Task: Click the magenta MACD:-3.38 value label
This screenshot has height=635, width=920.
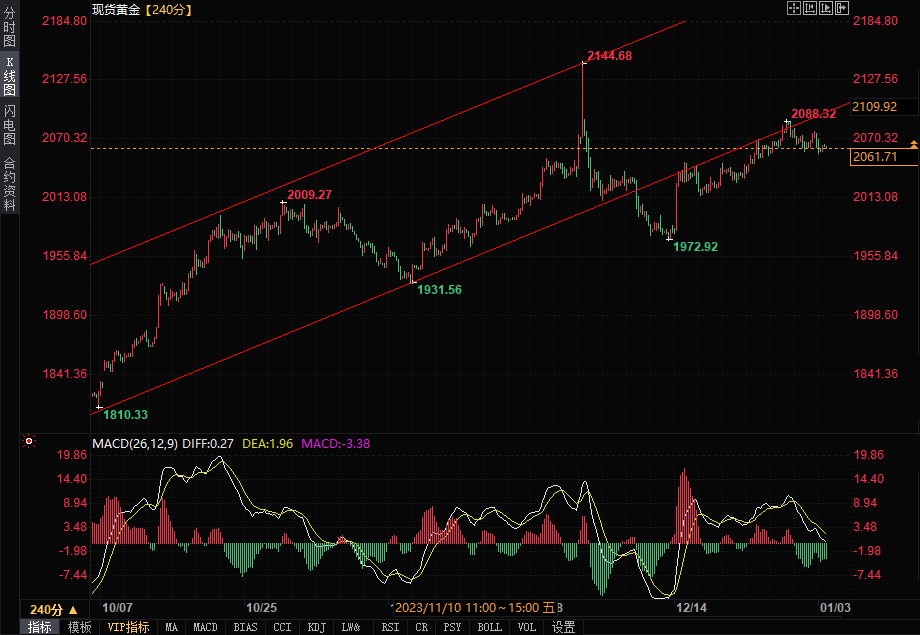Action: (x=336, y=444)
